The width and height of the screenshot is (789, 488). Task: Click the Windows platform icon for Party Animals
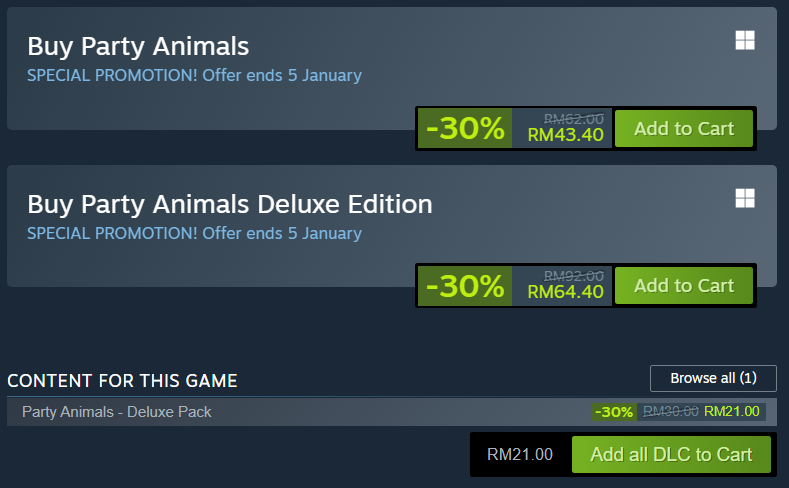point(744,40)
